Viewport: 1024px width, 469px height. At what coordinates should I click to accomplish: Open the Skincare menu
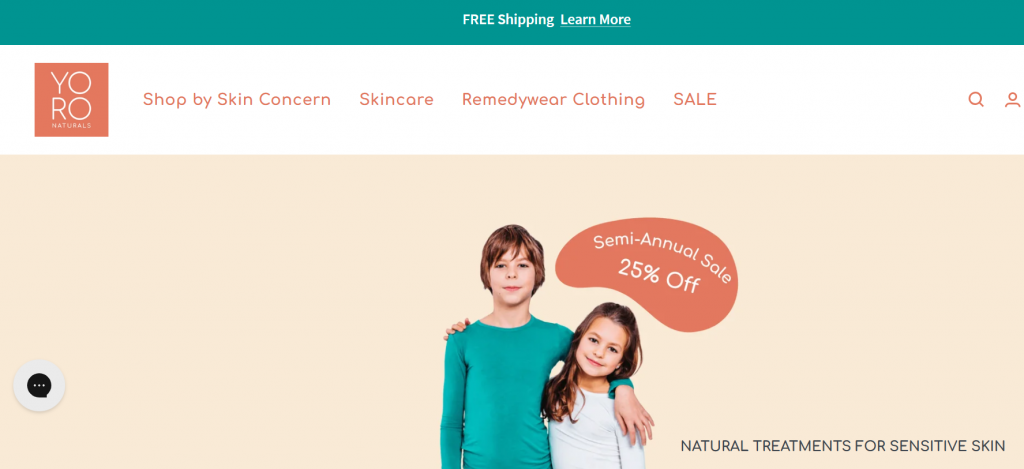click(x=396, y=99)
